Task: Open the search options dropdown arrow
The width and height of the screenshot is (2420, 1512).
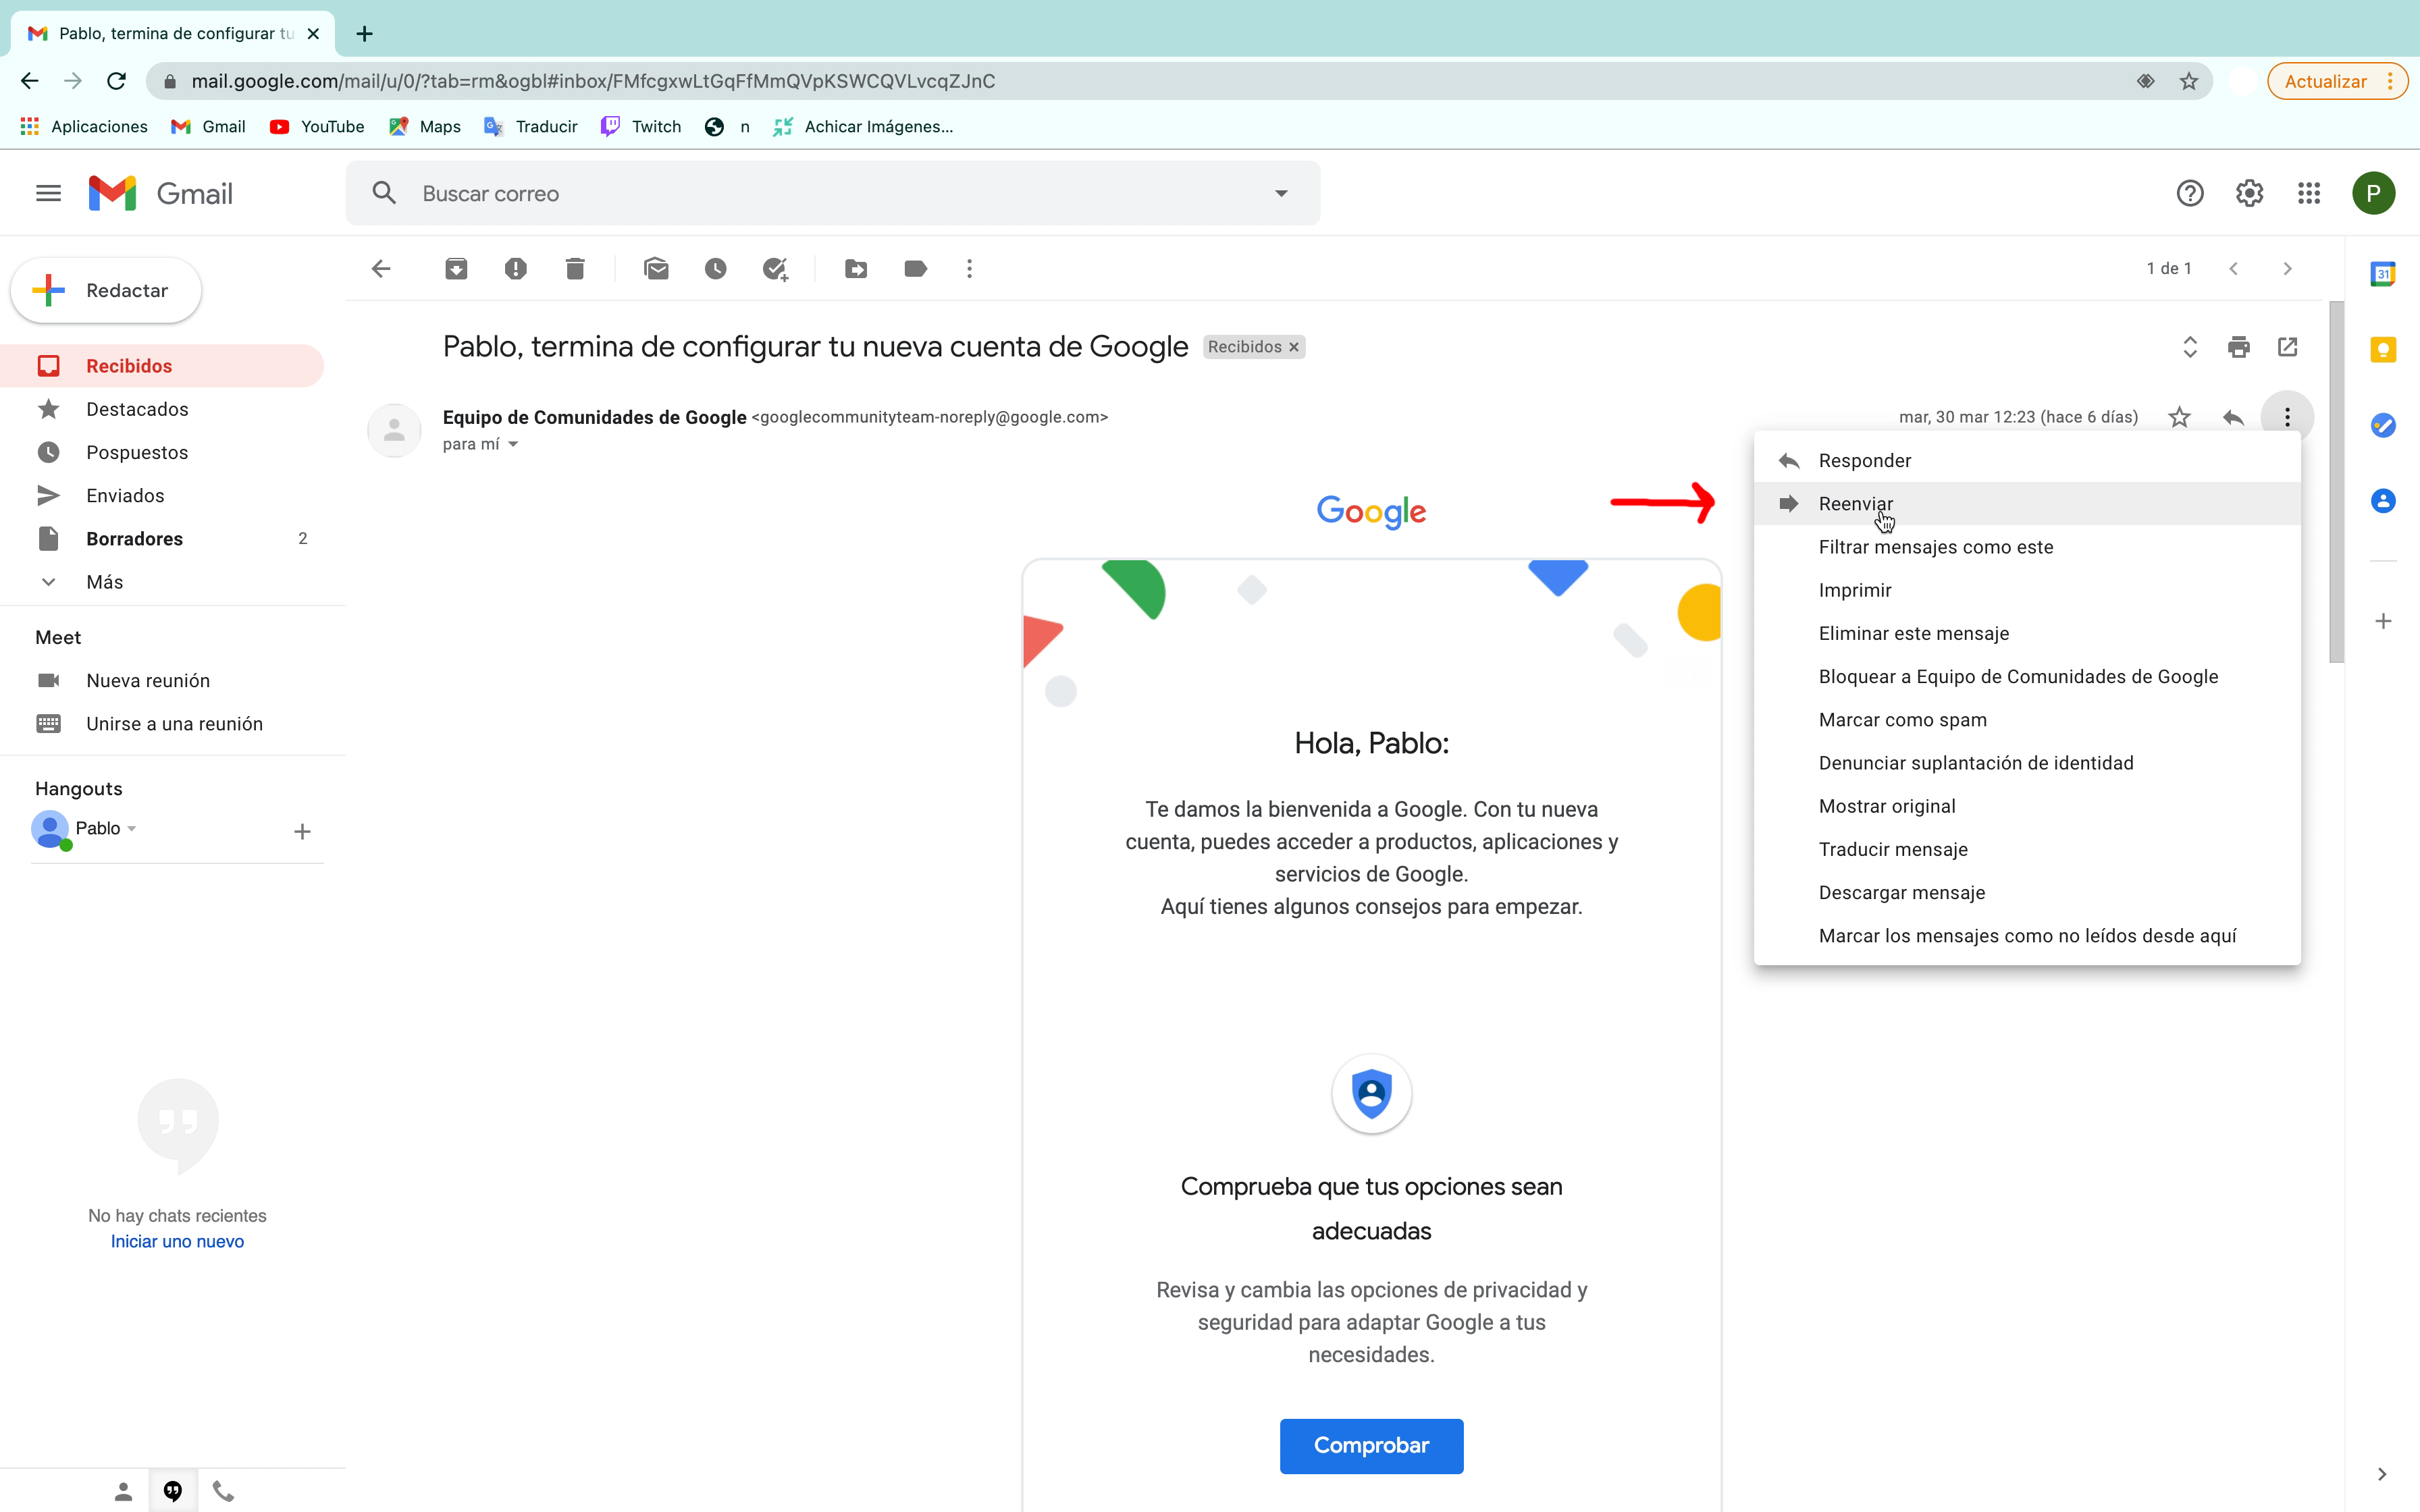Action: coord(1281,193)
